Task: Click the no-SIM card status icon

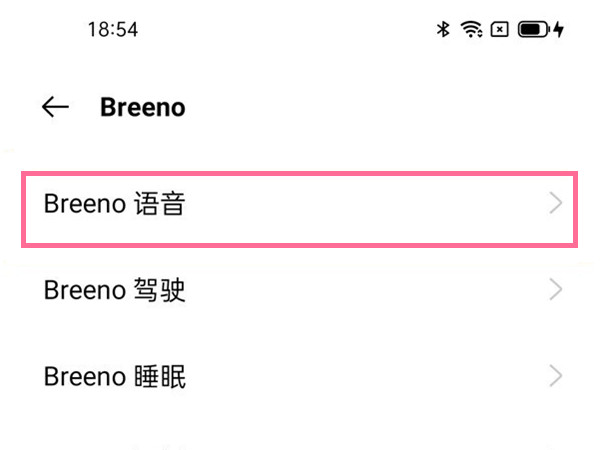Action: click(x=500, y=30)
